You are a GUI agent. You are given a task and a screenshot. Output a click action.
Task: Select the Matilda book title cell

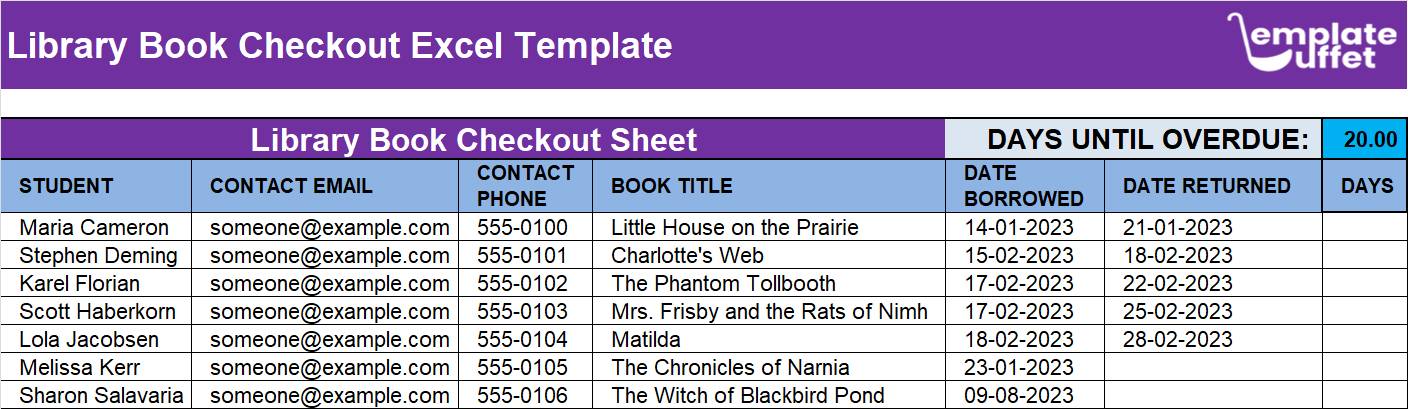point(769,339)
